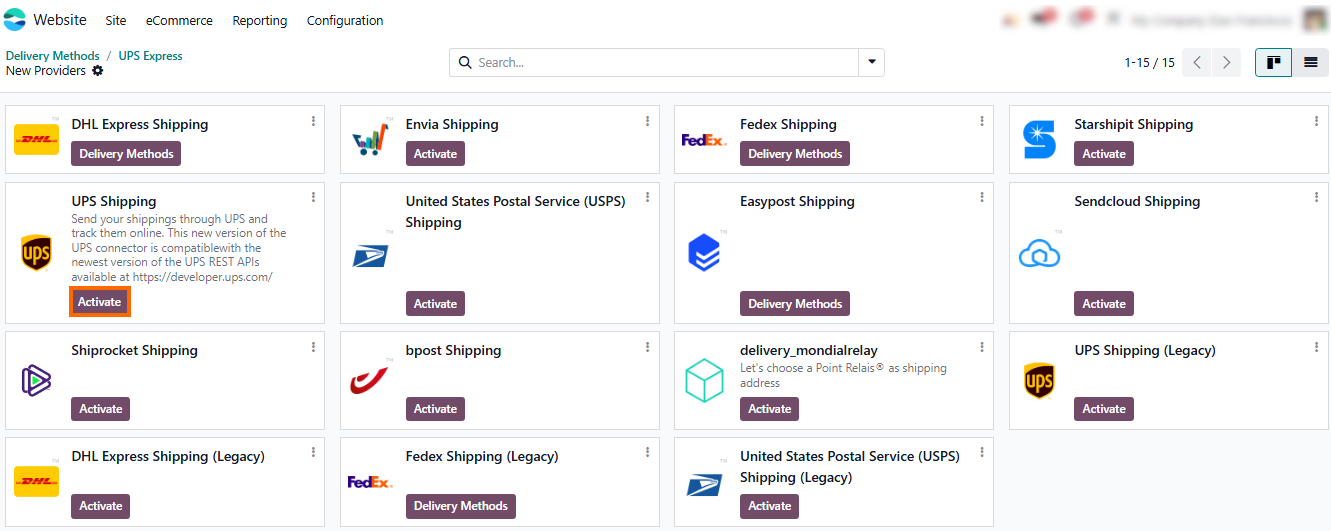Expand the search options dropdown arrow
This screenshot has height=531, width=1331.
pyautogui.click(x=872, y=63)
